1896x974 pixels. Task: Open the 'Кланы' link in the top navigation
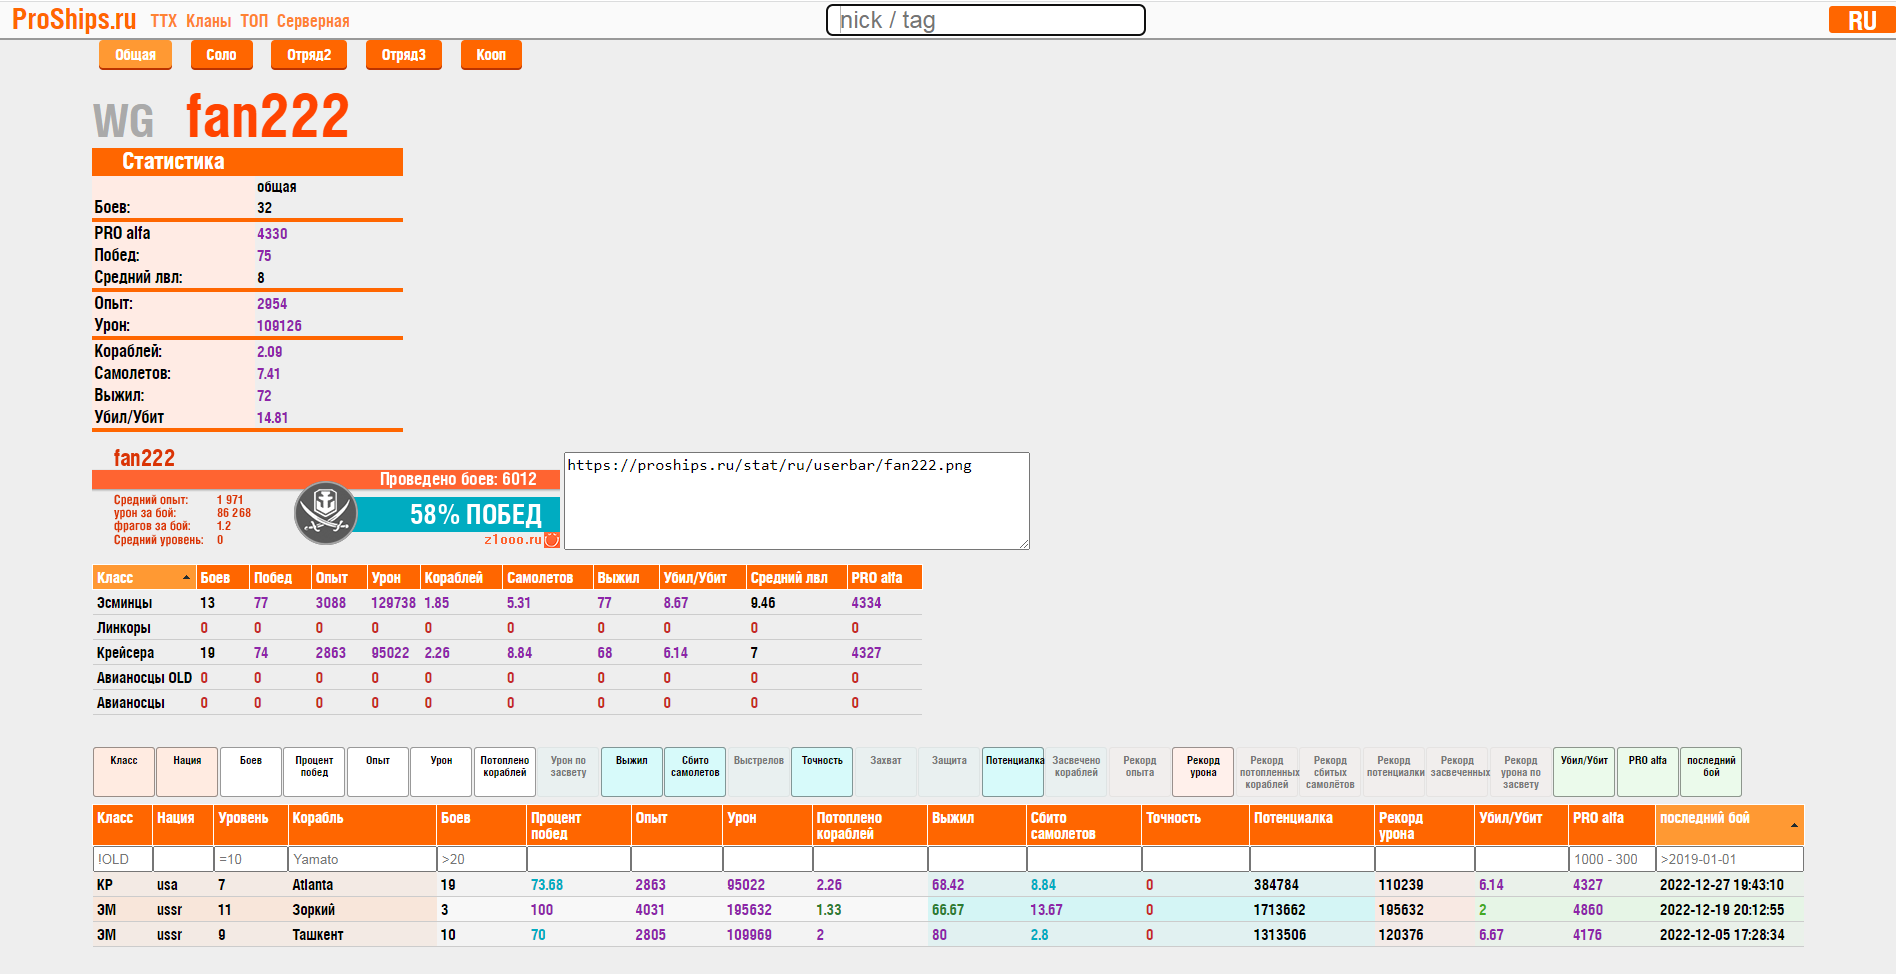point(208,21)
